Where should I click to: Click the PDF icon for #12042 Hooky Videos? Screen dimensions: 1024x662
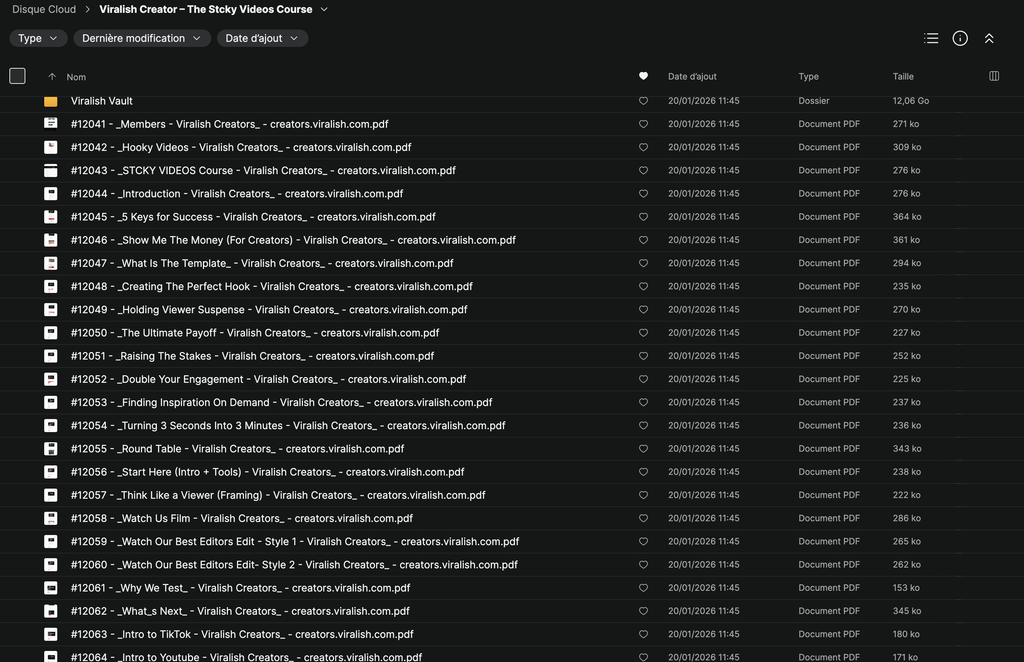[50, 147]
